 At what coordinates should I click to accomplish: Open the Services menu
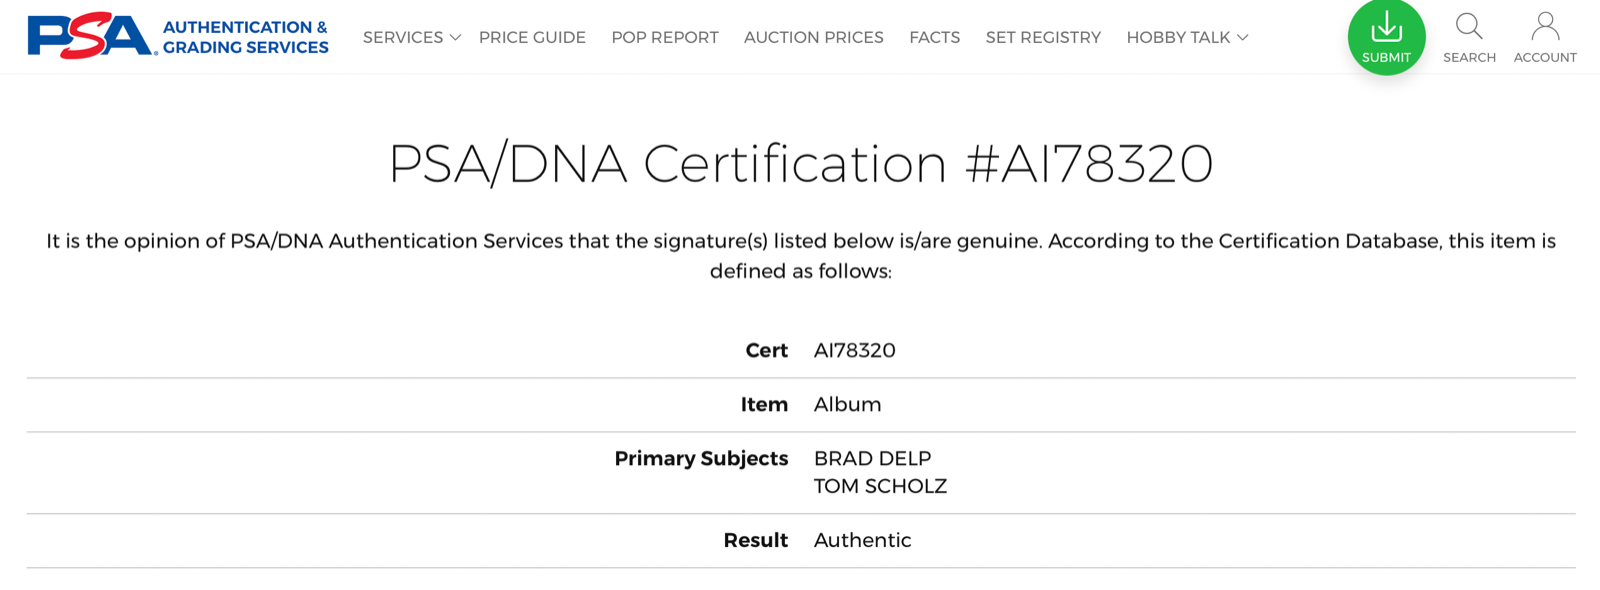(x=403, y=37)
